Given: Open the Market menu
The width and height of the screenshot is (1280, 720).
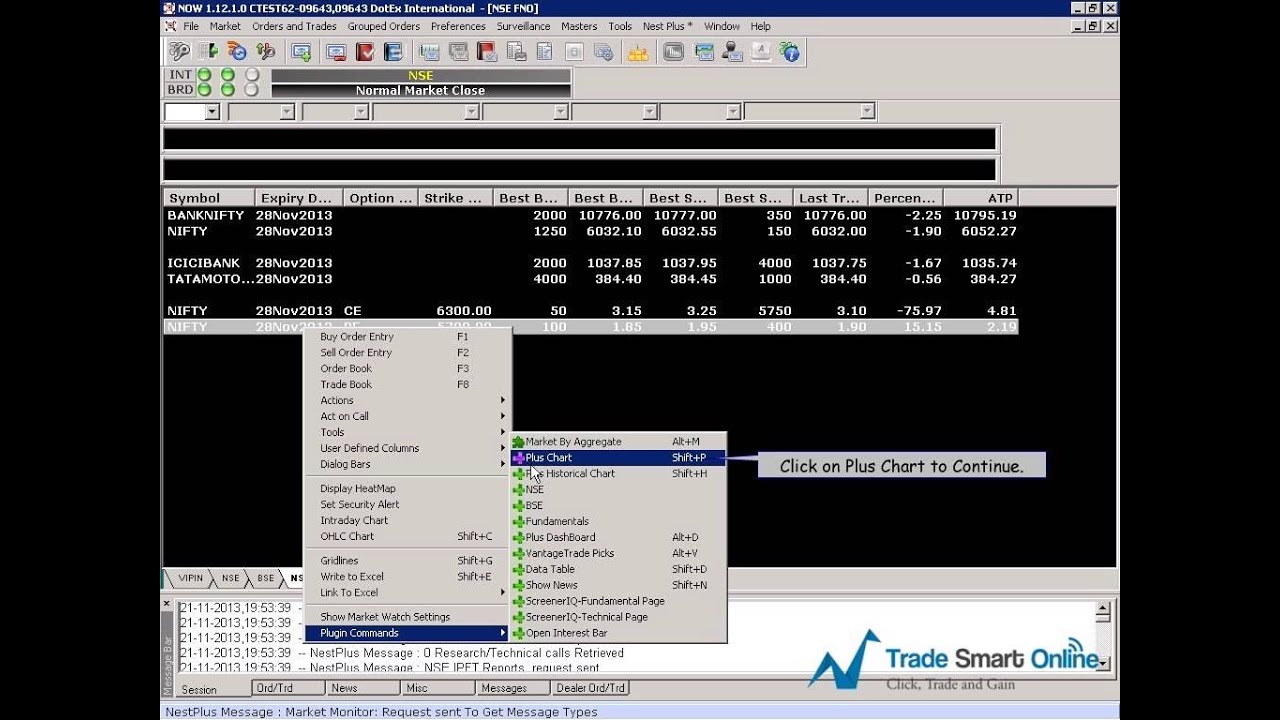Looking at the screenshot, I should pos(225,26).
